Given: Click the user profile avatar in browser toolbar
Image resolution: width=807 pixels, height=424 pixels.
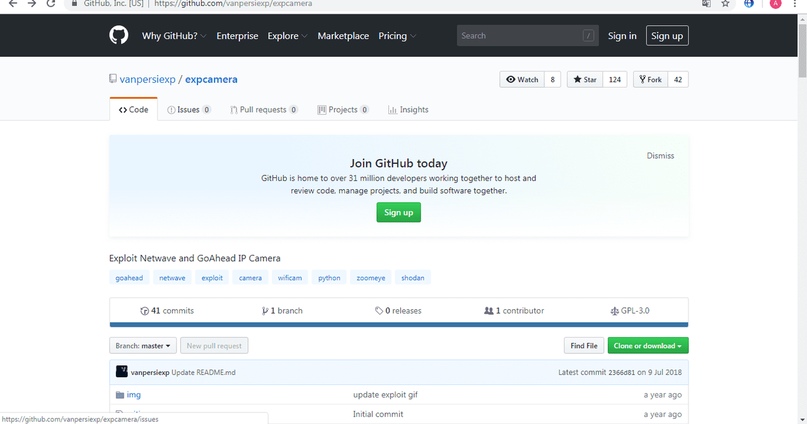Looking at the screenshot, I should 775,4.
